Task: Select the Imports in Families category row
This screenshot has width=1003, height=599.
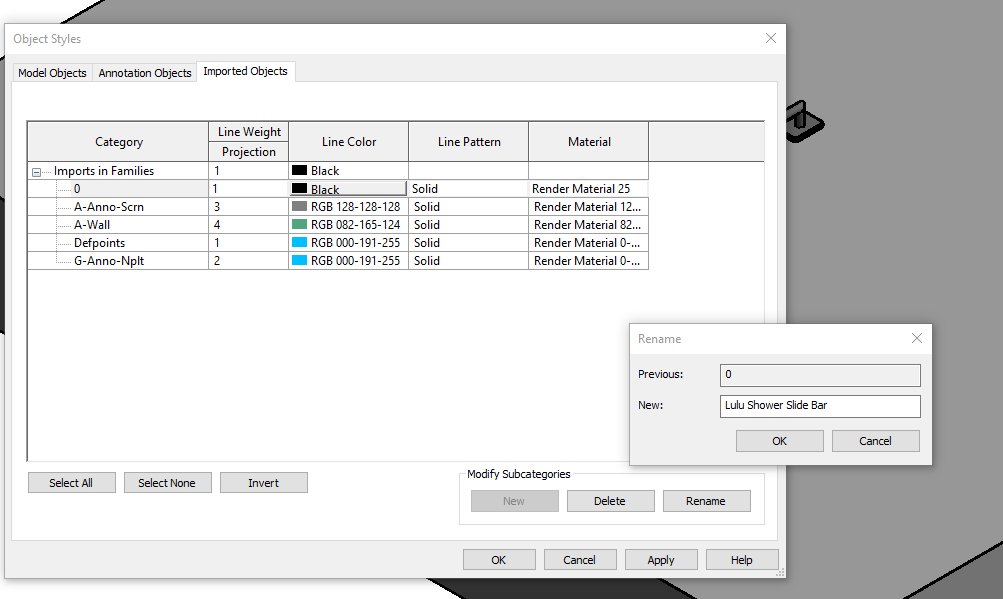Action: click(118, 171)
